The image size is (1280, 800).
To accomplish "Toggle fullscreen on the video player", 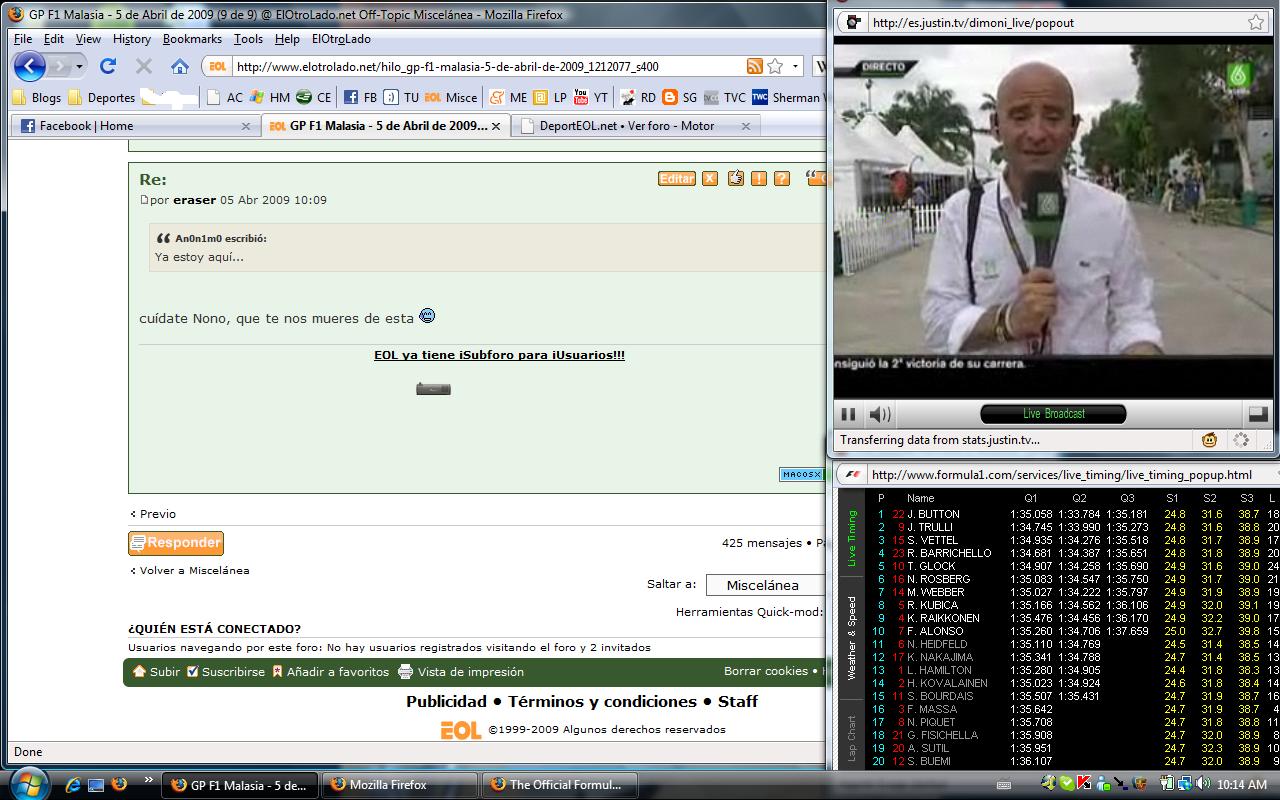I will (1258, 414).
